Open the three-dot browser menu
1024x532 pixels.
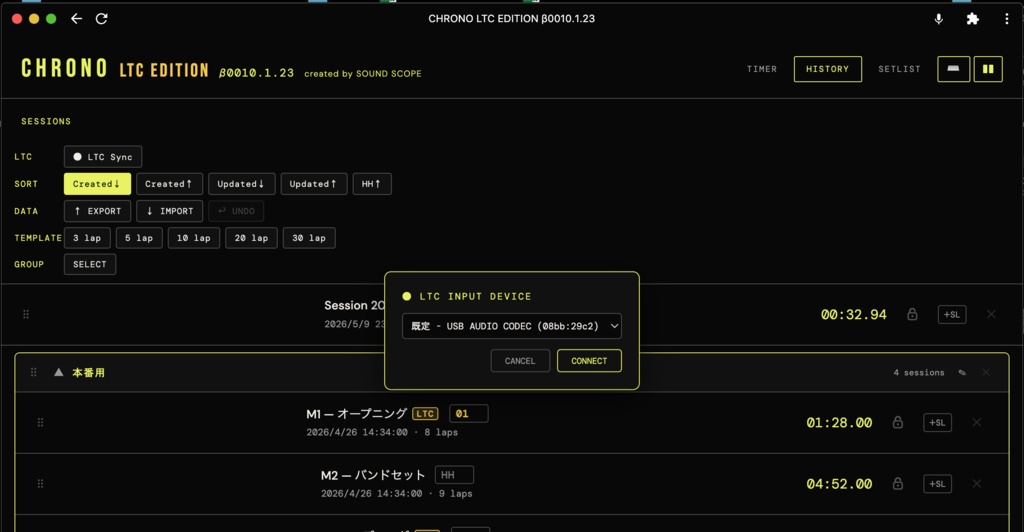tap(1006, 19)
